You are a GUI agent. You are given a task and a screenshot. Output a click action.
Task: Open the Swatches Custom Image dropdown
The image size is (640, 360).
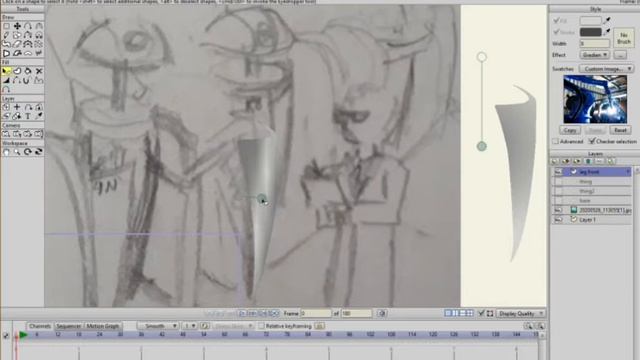[606, 69]
